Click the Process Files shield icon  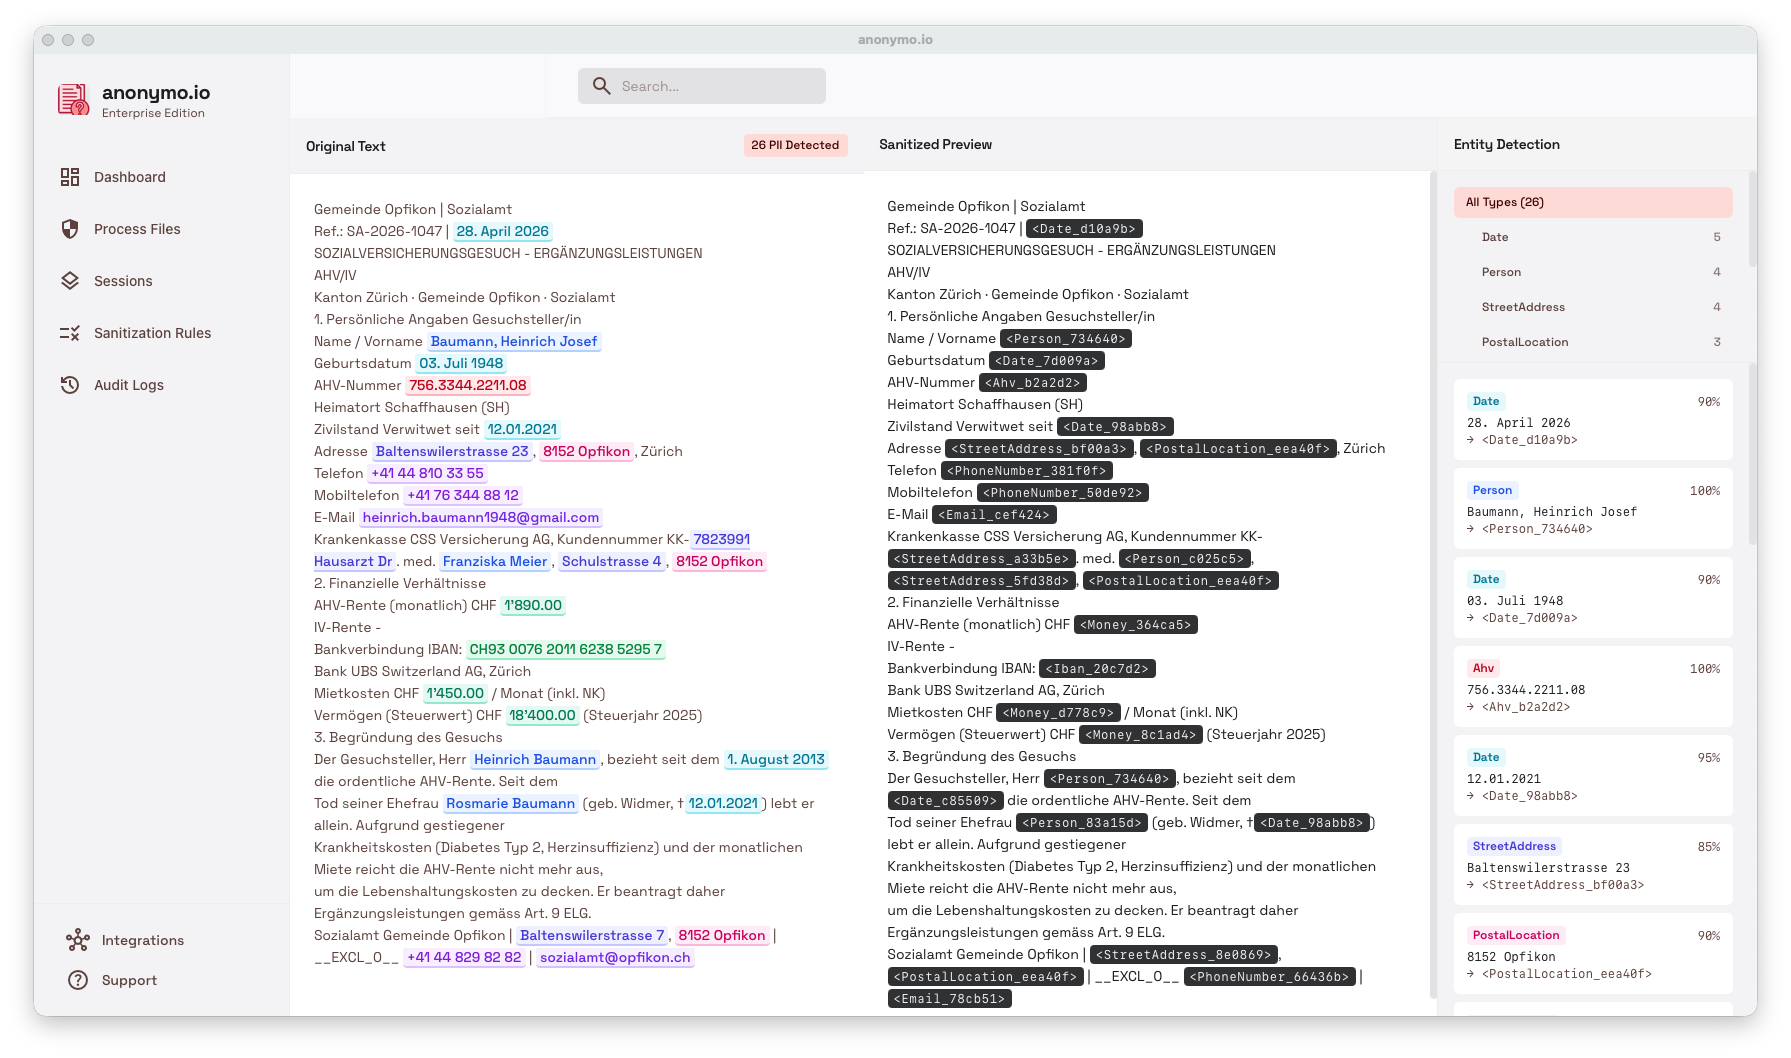click(x=70, y=229)
